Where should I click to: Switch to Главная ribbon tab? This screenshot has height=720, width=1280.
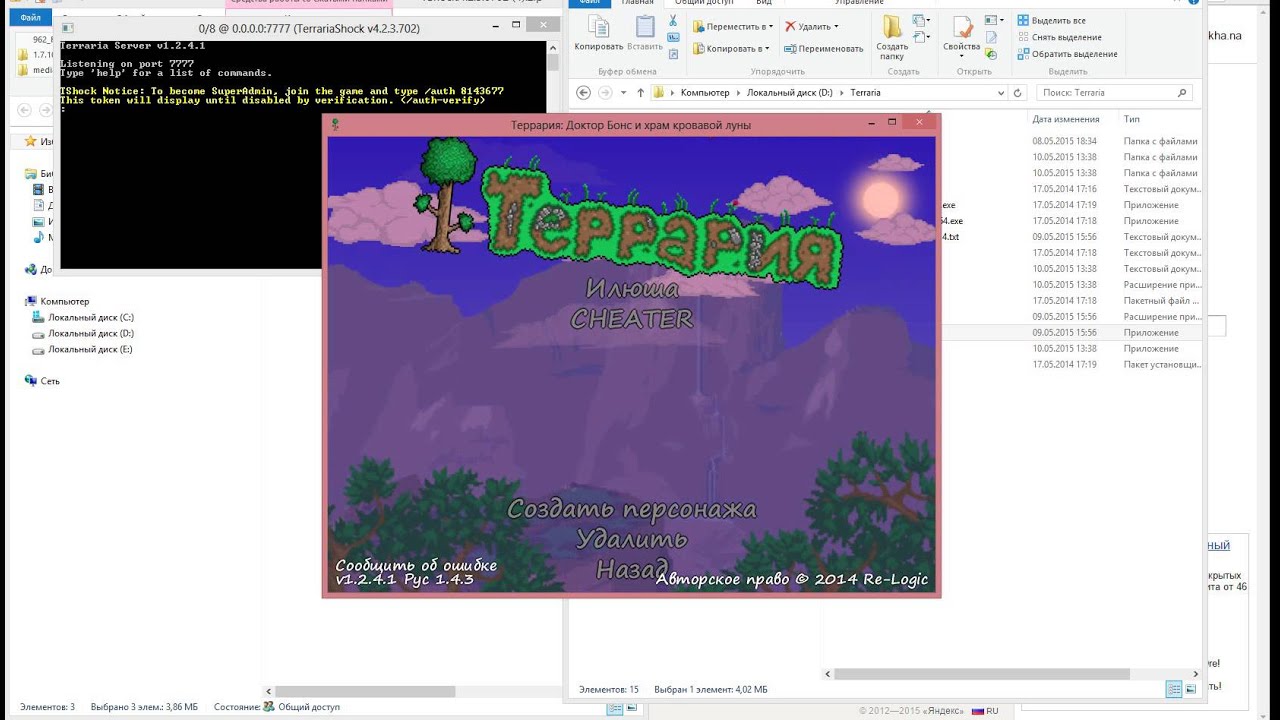tap(637, 3)
